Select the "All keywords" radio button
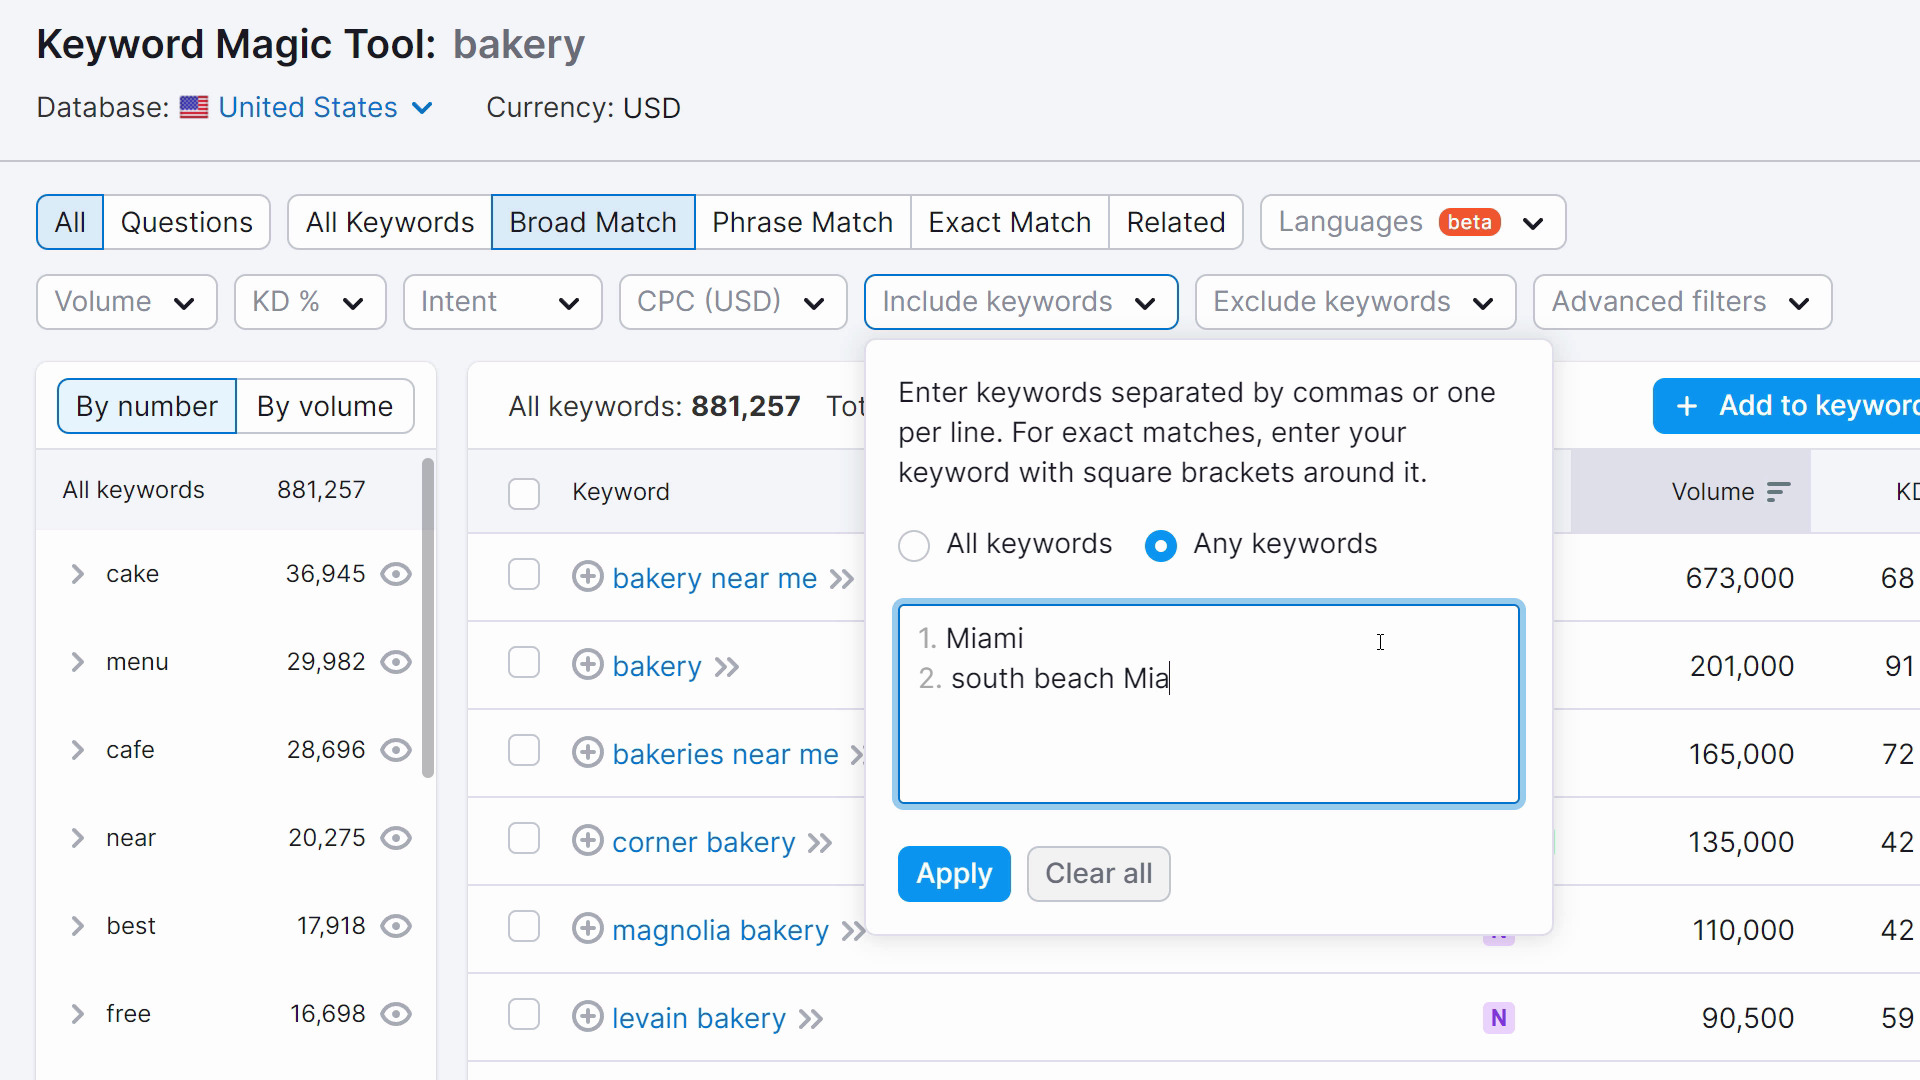Screen dimensions: 1920x1080 pos(913,545)
